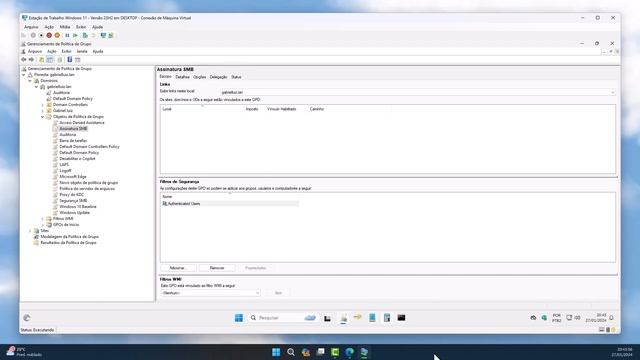Go forward using the console Forward arrow
This screenshot has width=640, height=360.
(31, 60)
